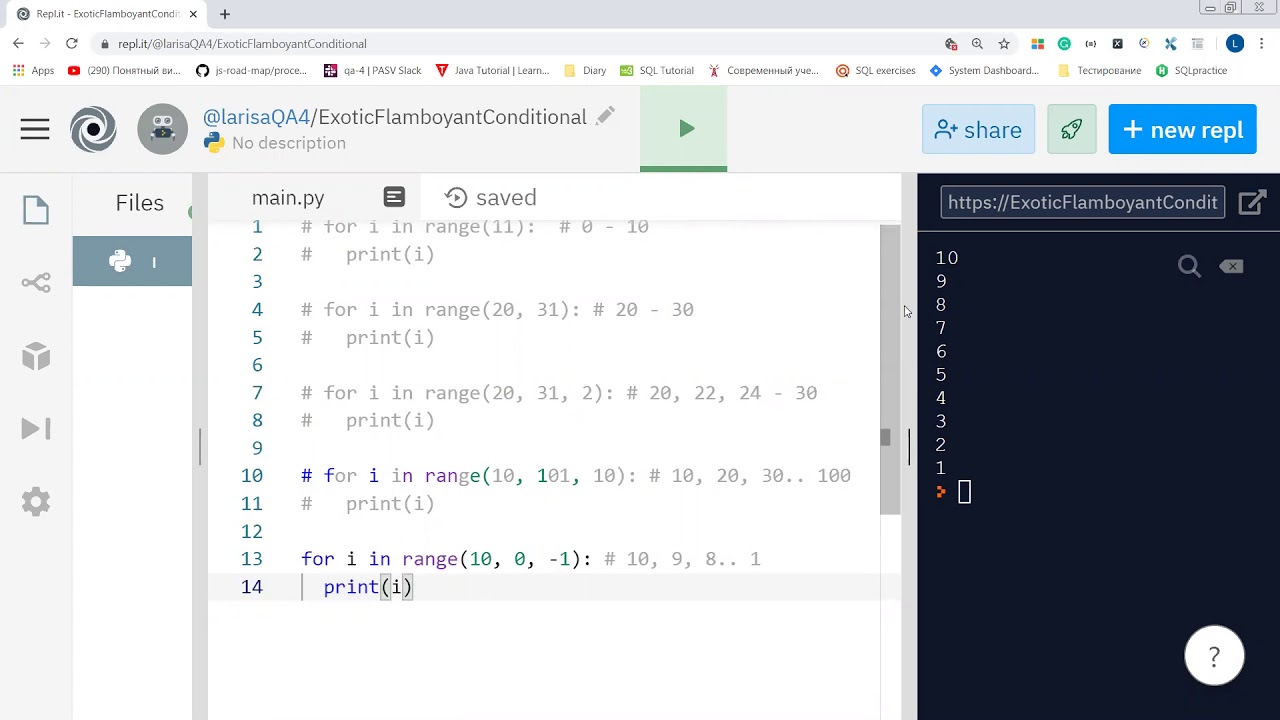The height and width of the screenshot is (720, 1280).
Task: Open the console output in new tab
Action: [x=1252, y=203]
